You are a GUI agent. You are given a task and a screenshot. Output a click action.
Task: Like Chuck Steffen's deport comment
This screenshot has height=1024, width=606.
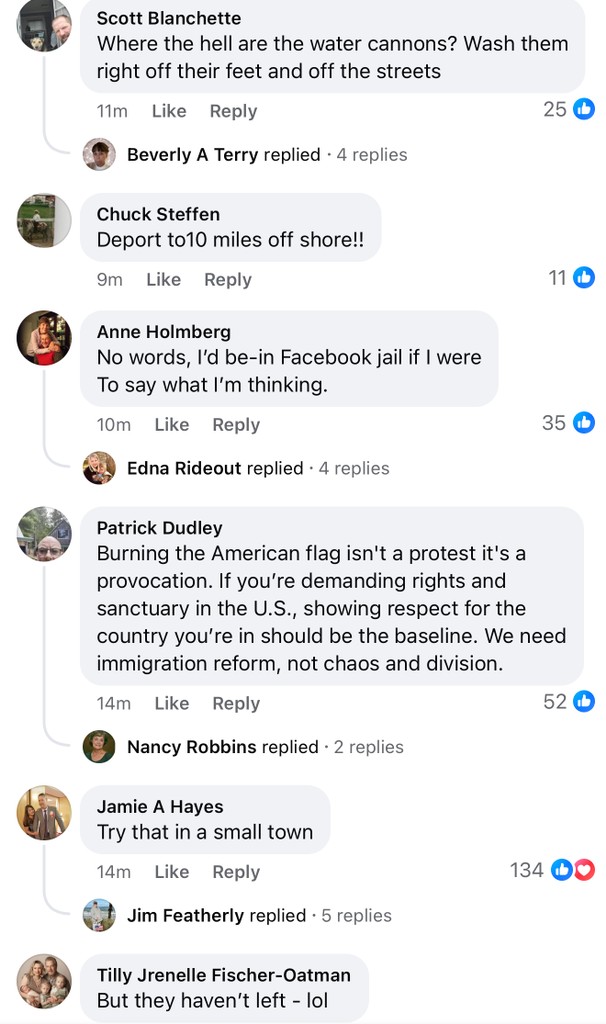tap(163, 280)
